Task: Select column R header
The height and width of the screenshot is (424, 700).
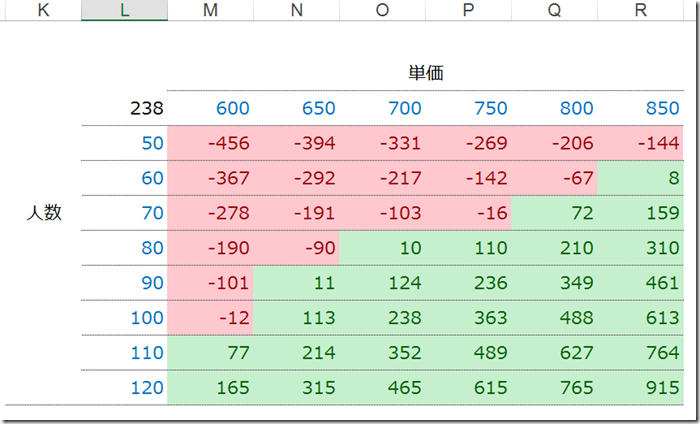Action: click(x=640, y=10)
